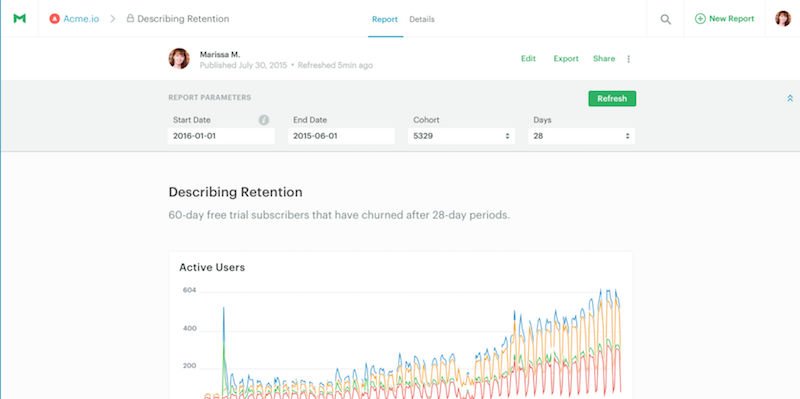Open the Cohort dropdown
The height and width of the screenshot is (399, 800).
click(461, 136)
